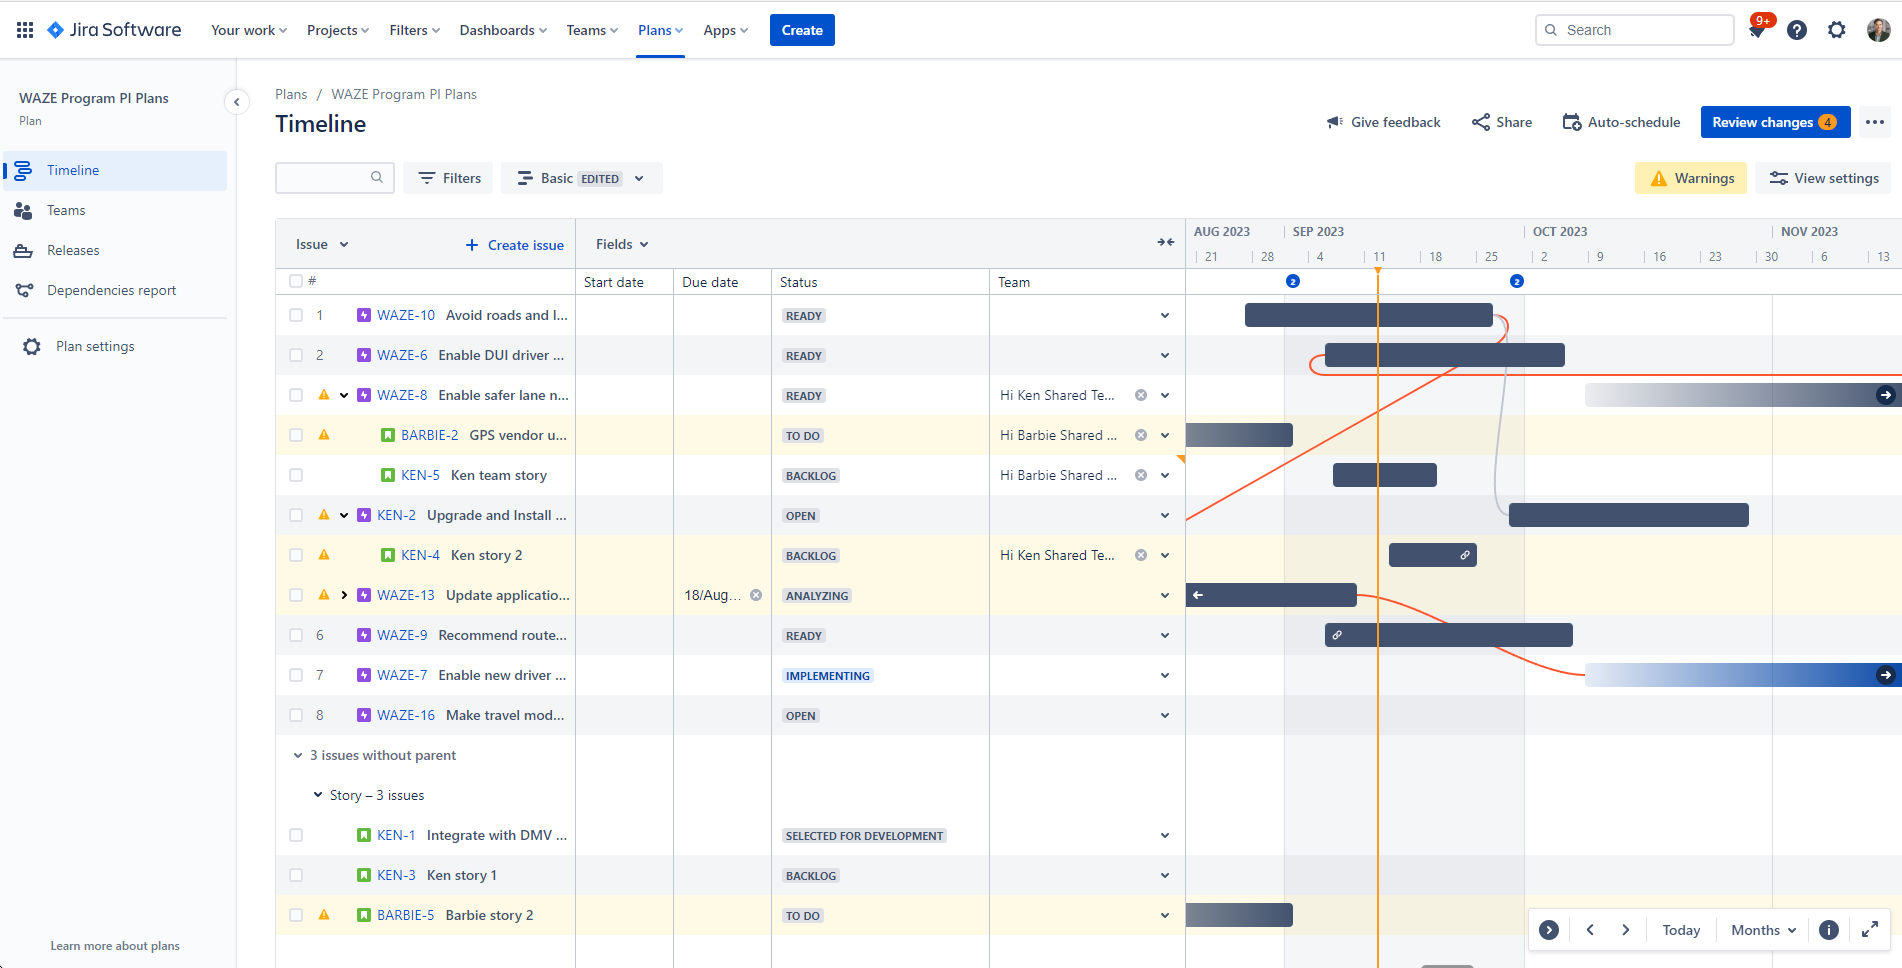This screenshot has height=968, width=1902.
Task: Open the Apps menu
Action: 725,30
